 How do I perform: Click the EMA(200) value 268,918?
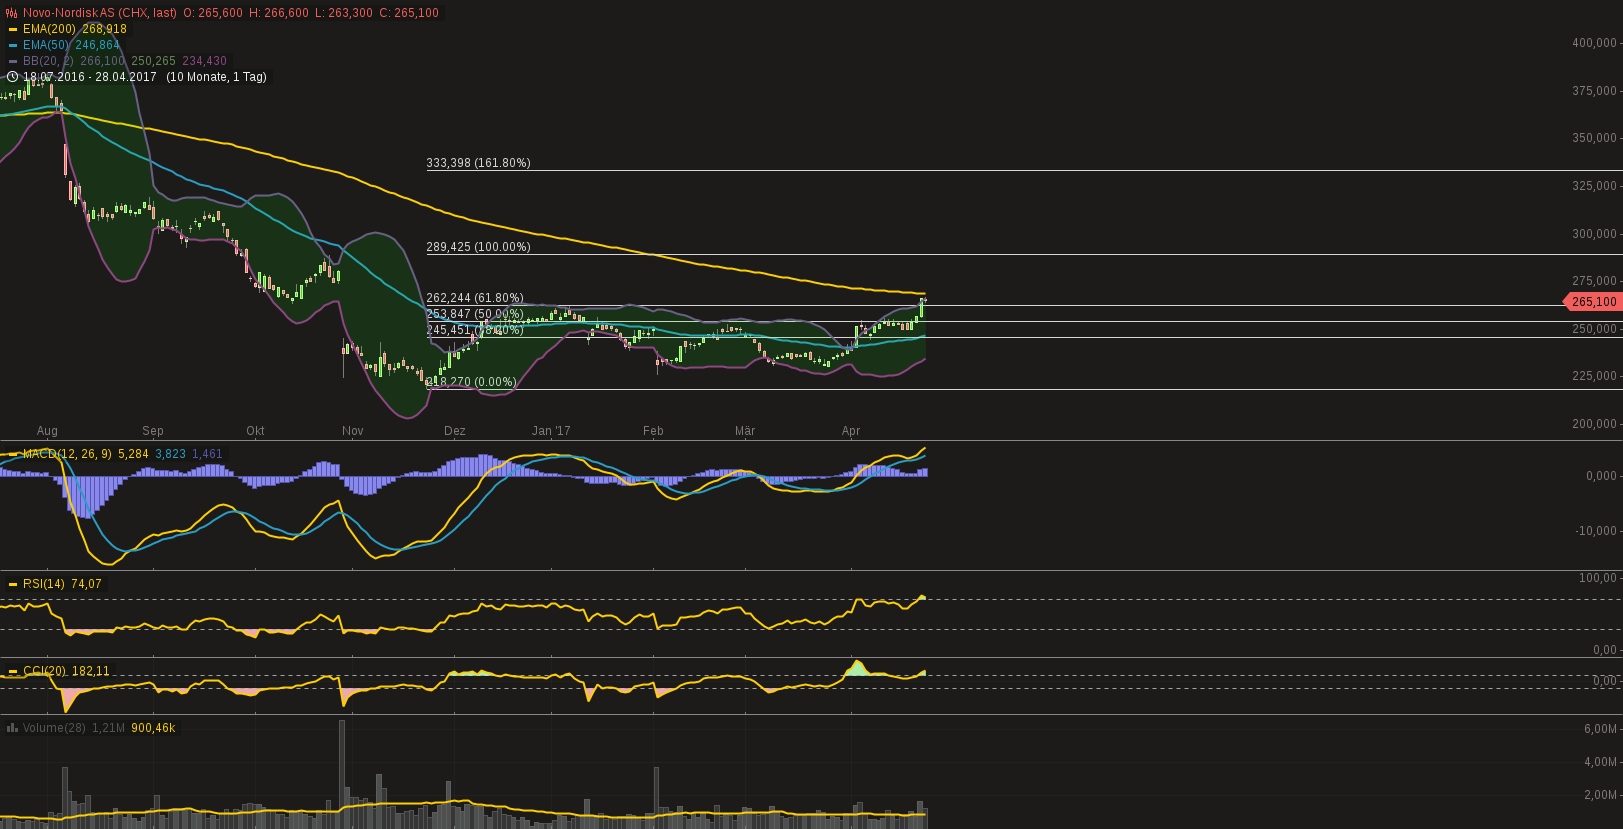[104, 29]
